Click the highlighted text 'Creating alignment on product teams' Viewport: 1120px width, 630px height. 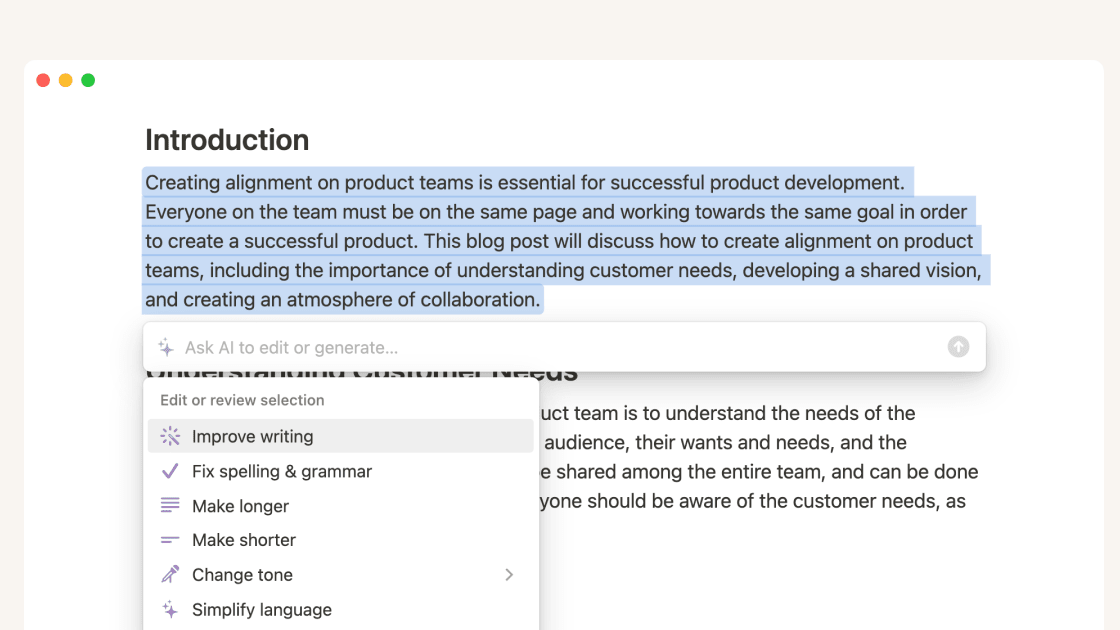(309, 183)
